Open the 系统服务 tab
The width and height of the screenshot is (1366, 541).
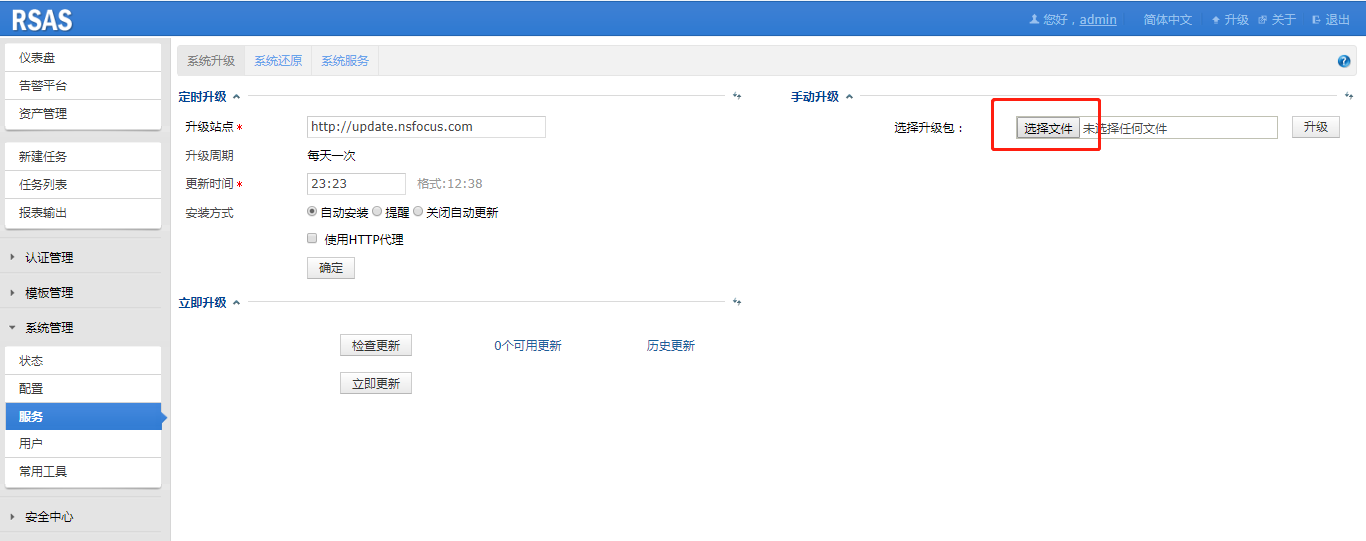click(345, 61)
